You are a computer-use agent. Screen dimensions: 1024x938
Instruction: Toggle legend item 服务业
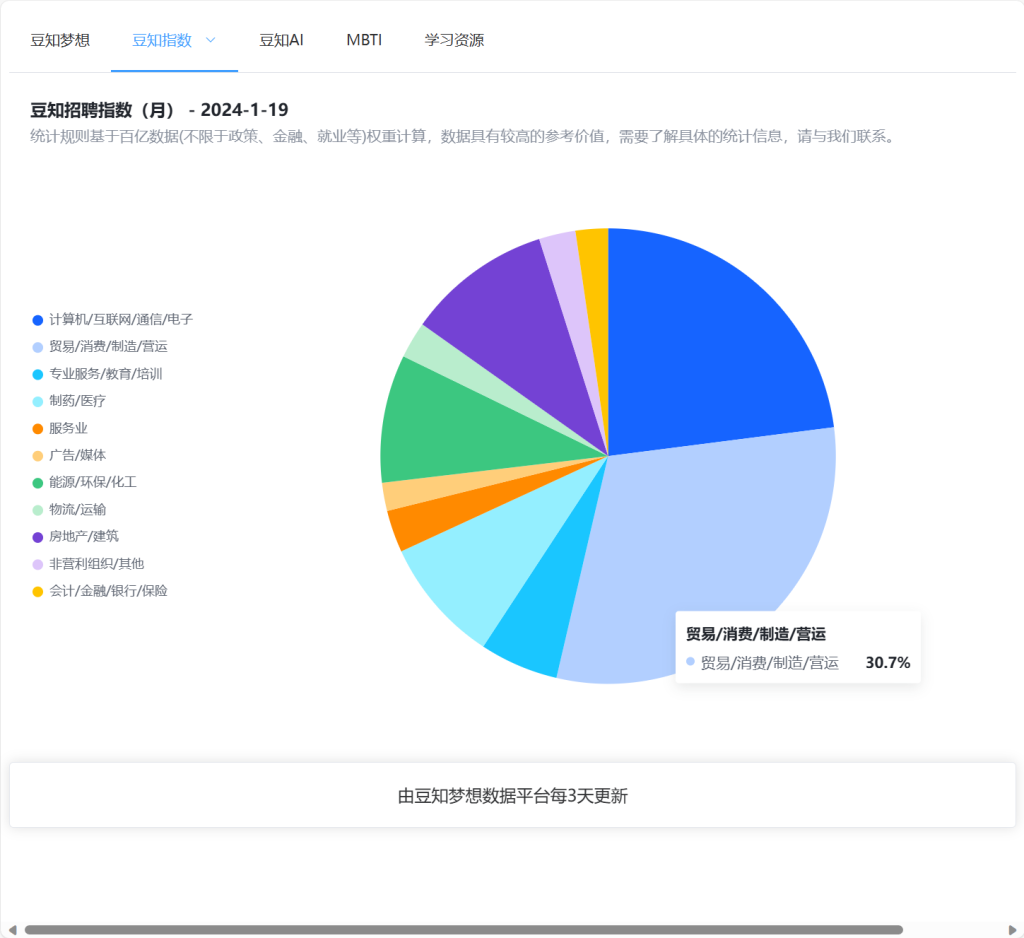(60, 429)
